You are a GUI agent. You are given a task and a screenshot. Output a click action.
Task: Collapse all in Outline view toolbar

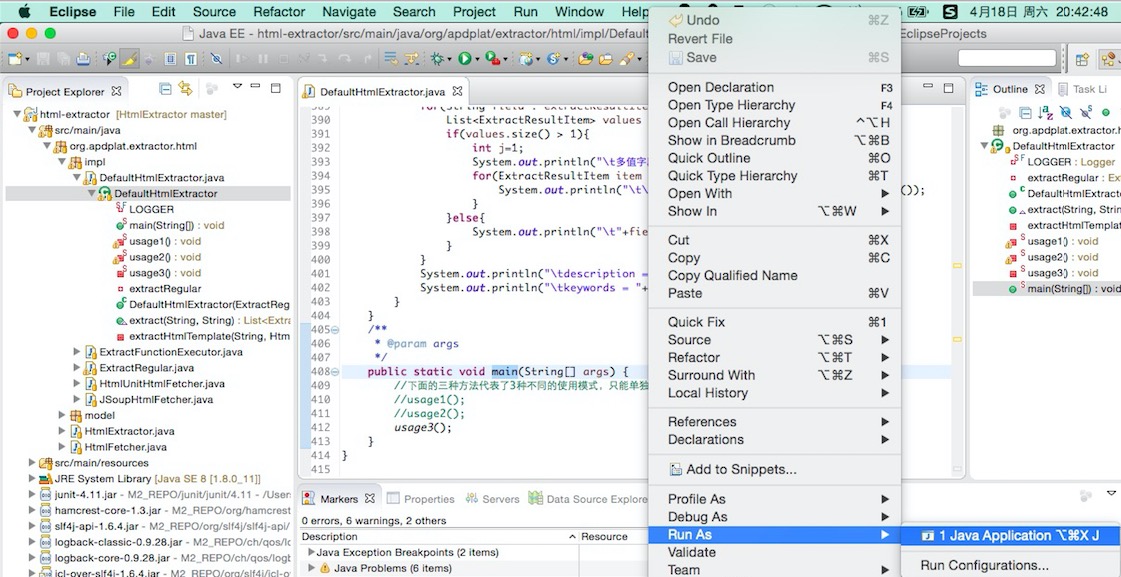tap(1025, 112)
